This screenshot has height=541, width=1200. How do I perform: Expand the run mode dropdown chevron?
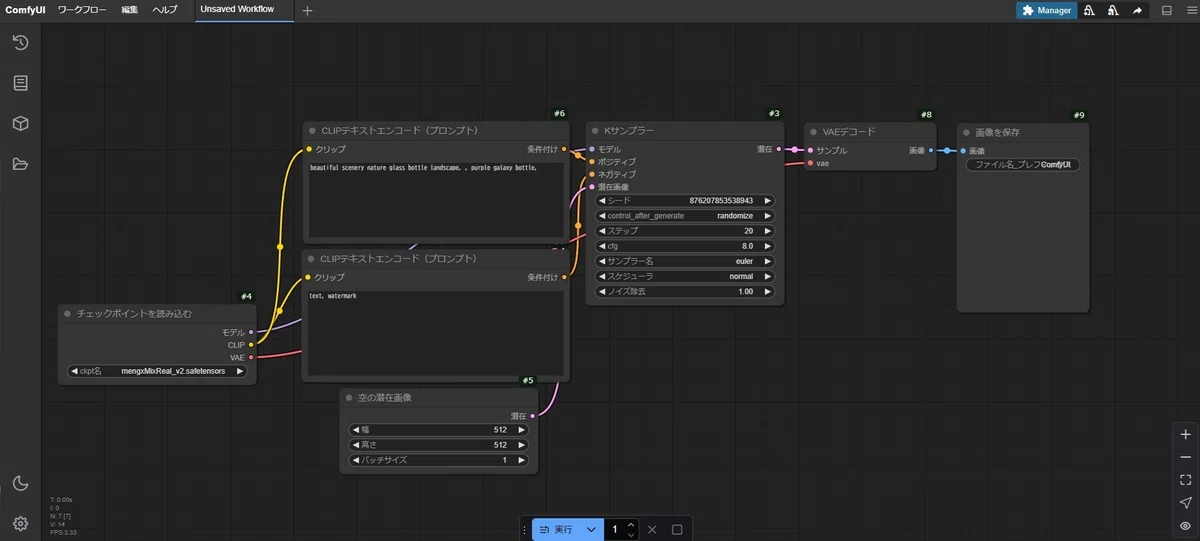[591, 529]
